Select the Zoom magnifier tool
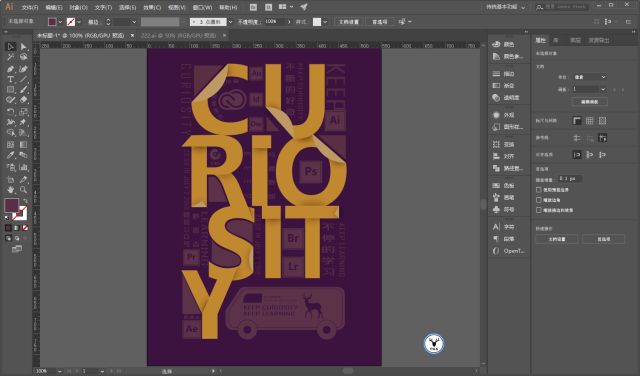 click(23, 190)
